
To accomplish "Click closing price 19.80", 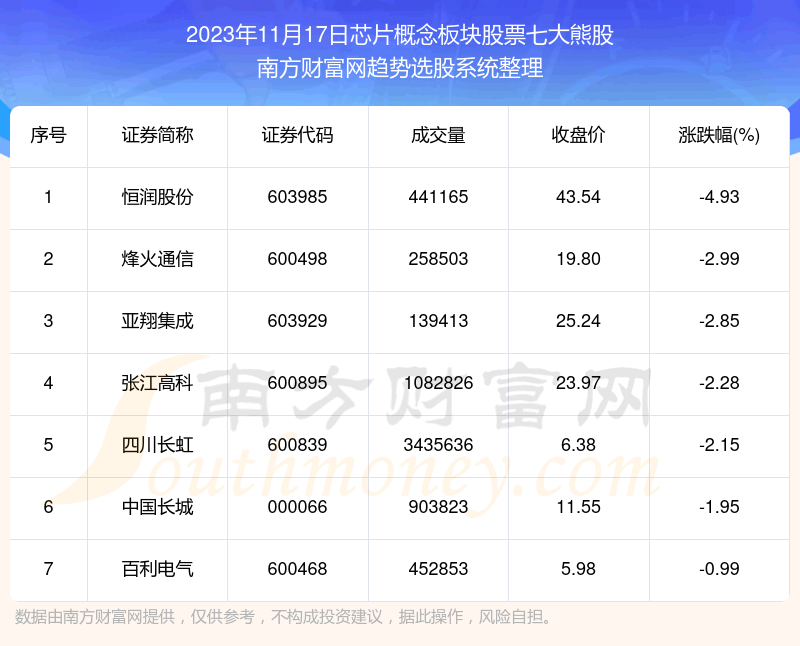I will [x=578, y=259].
